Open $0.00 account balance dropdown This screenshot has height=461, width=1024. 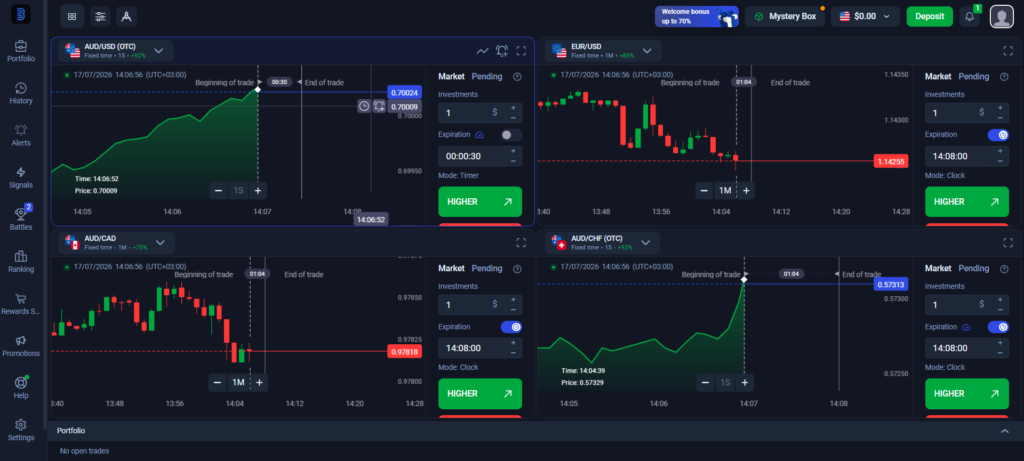(865, 16)
